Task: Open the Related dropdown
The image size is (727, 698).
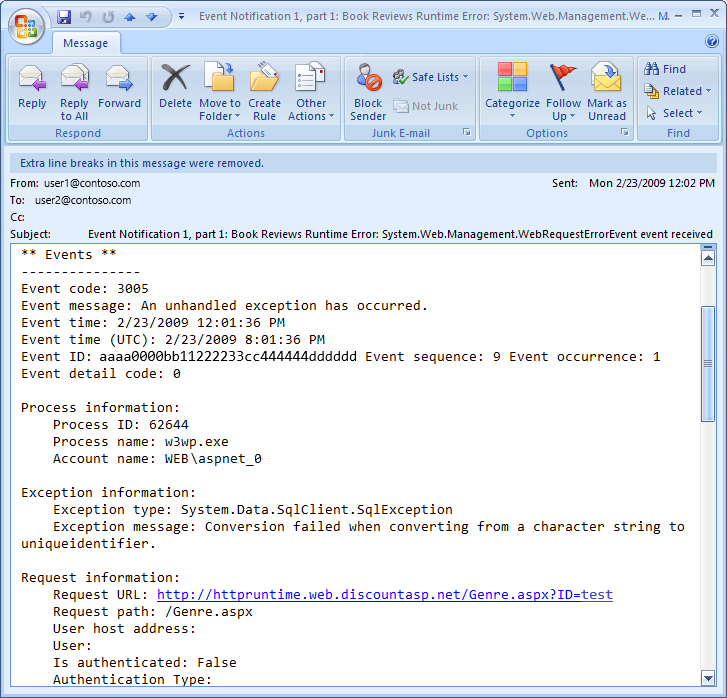Action: (677, 91)
